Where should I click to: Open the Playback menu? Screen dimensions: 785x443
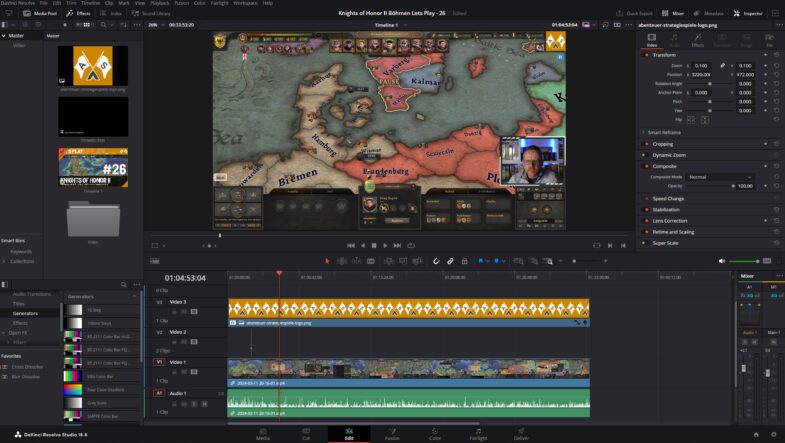pos(160,3)
